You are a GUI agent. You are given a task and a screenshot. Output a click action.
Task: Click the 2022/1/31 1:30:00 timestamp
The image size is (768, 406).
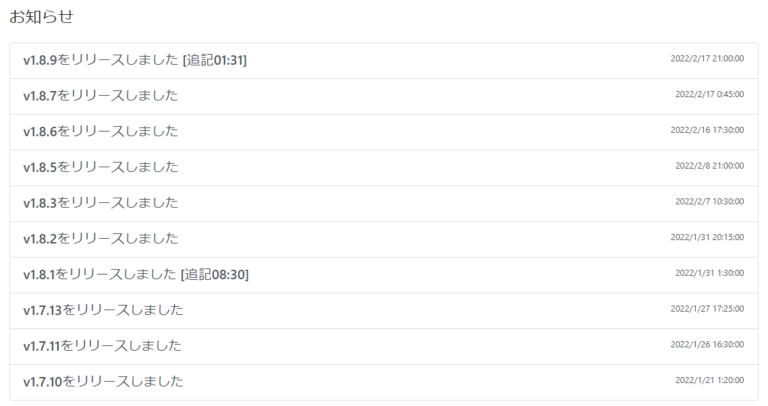tap(709, 273)
